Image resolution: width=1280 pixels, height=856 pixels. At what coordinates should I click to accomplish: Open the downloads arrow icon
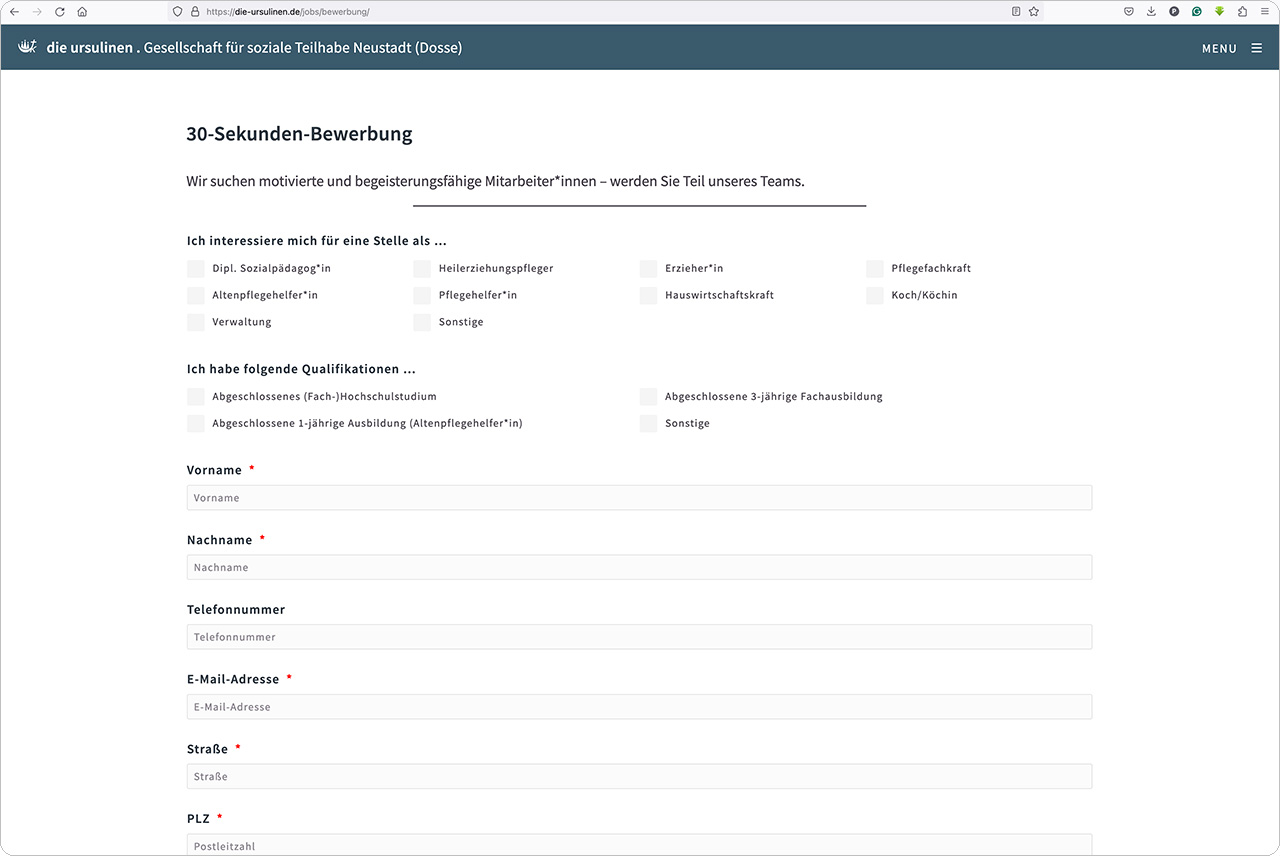tap(1151, 12)
